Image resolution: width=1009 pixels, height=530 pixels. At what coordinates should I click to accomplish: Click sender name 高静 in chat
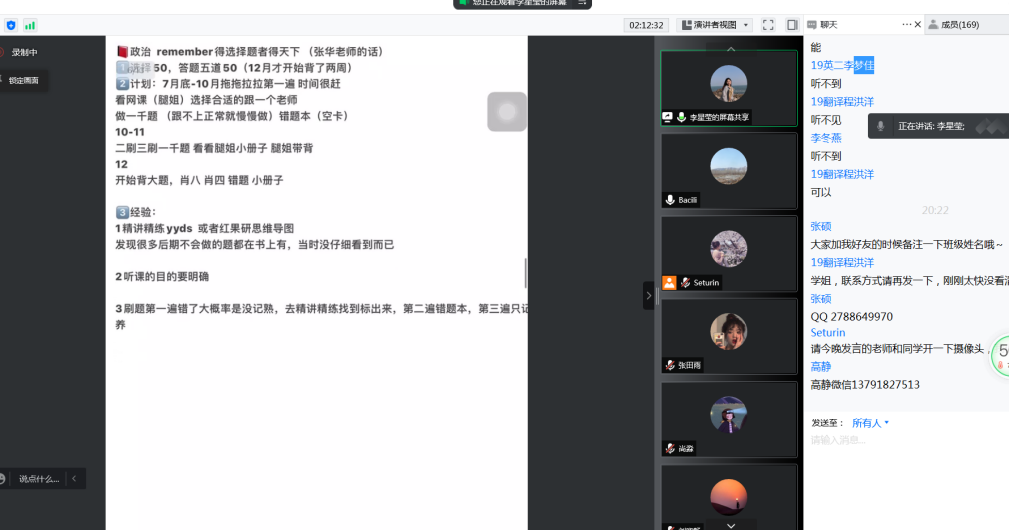click(x=820, y=367)
